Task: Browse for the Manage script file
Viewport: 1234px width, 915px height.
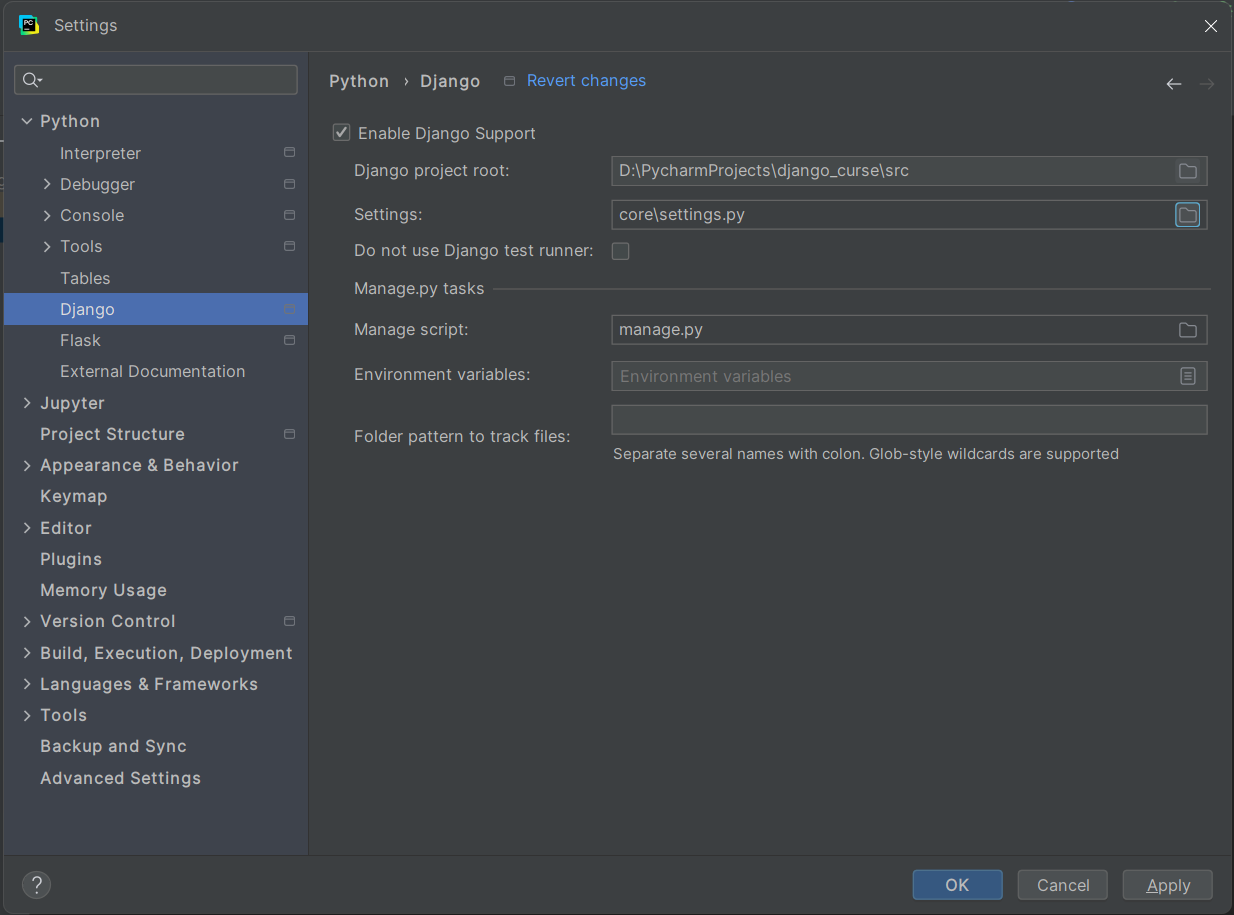Action: tap(1187, 330)
